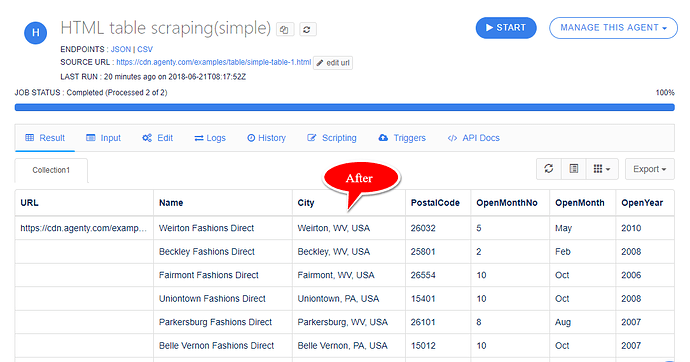Click the Feb open month cell
690x362 pixels.
tap(583, 252)
